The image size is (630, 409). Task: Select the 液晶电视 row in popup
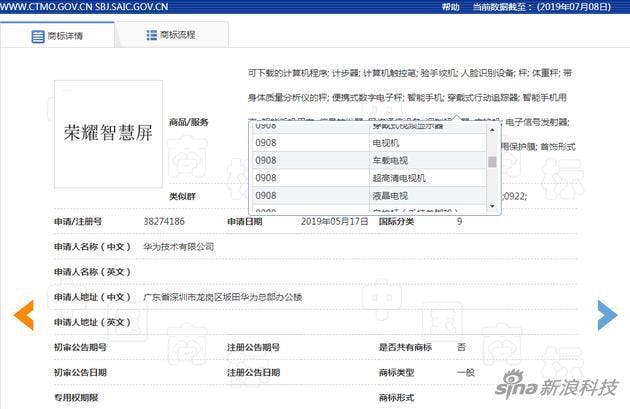point(369,196)
